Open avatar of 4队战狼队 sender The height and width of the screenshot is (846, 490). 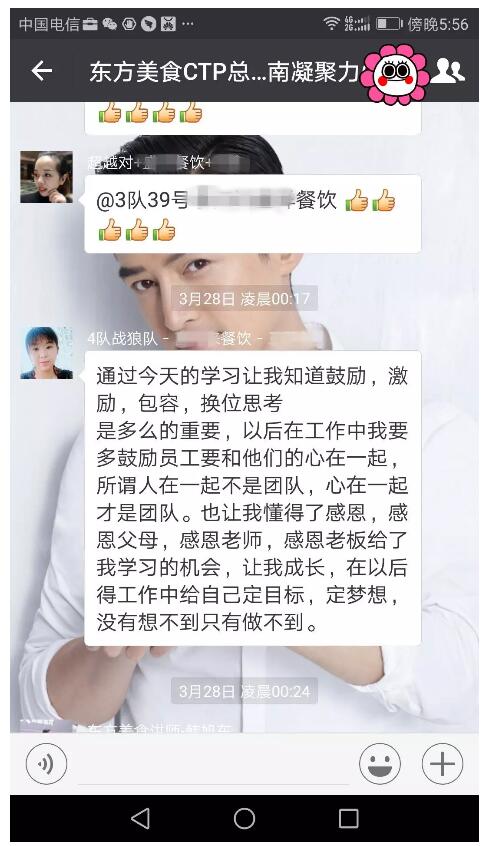click(46, 353)
